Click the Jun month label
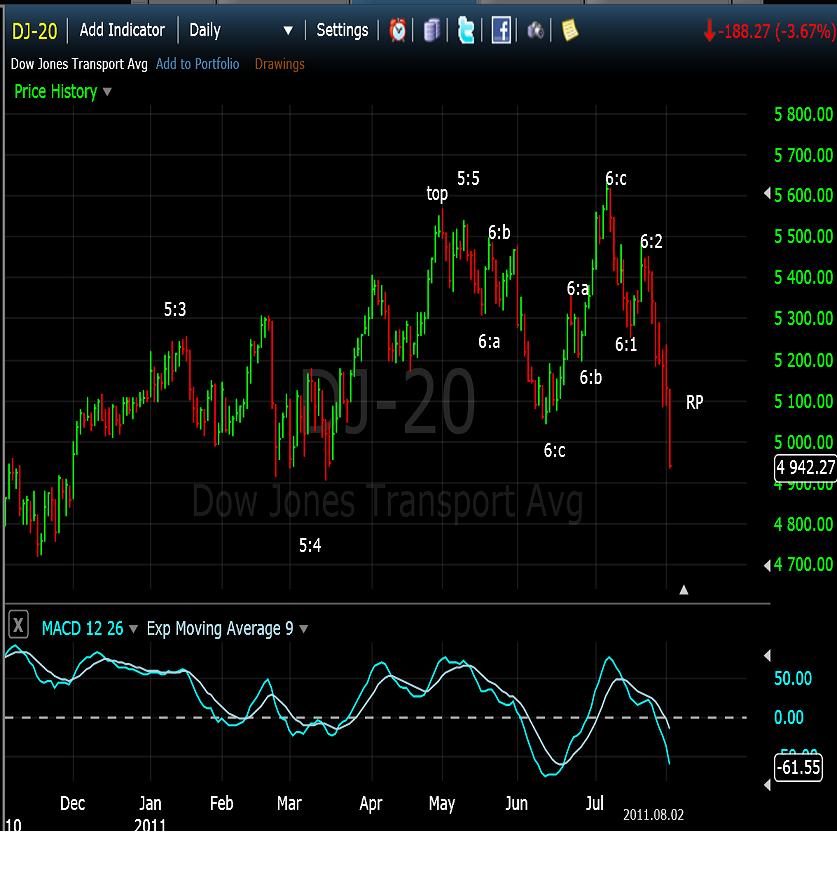 tap(516, 804)
